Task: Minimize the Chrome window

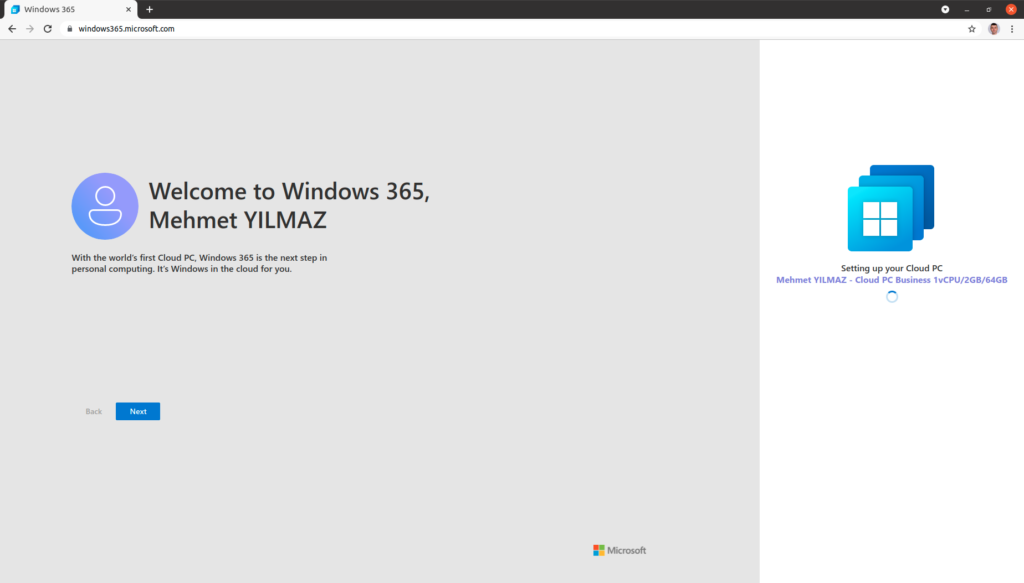Action: click(967, 9)
